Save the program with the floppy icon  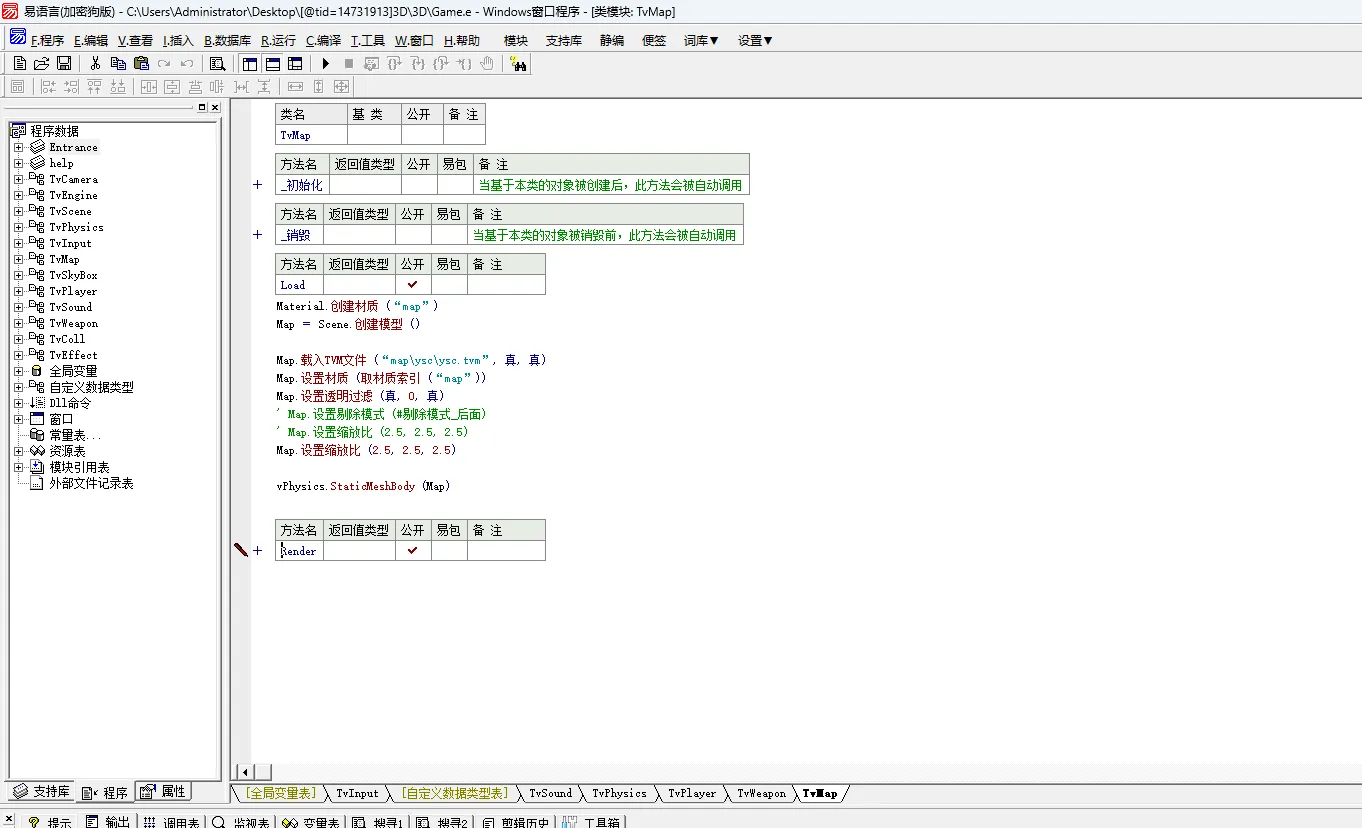click(x=64, y=64)
